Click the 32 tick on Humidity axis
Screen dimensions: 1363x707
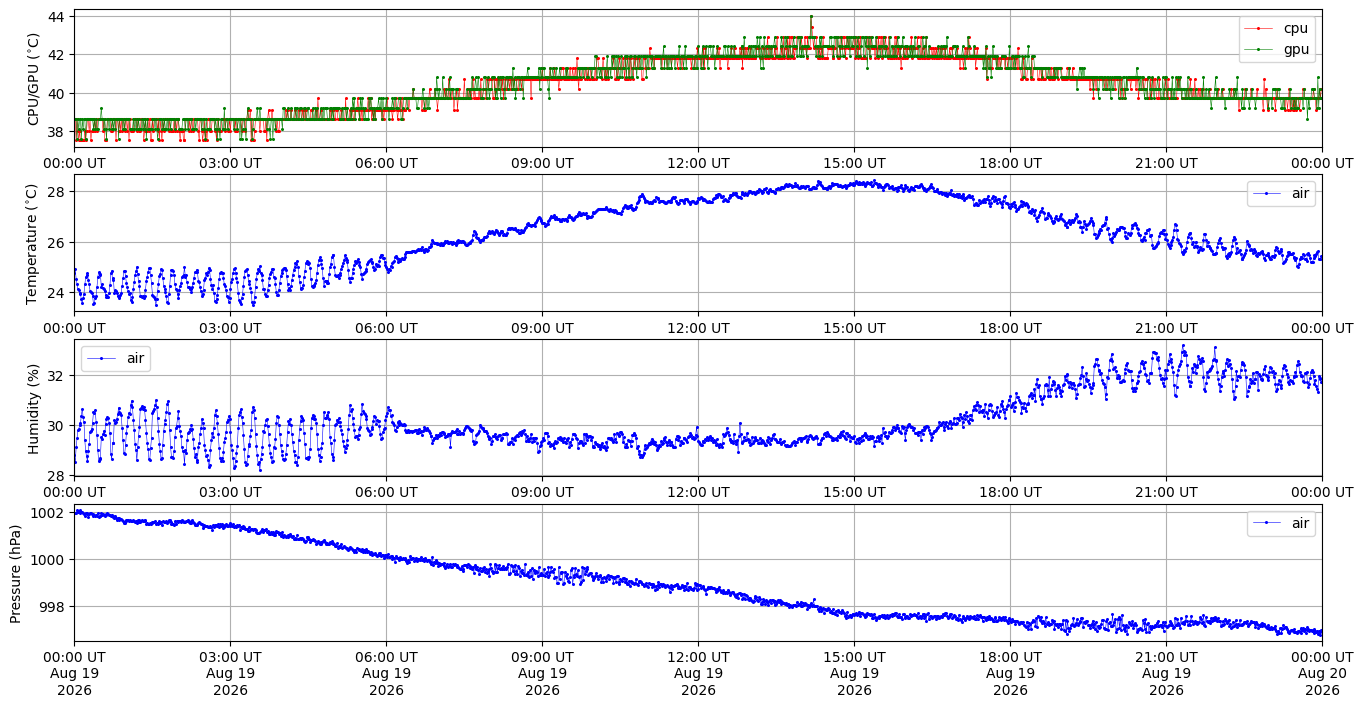[57, 376]
